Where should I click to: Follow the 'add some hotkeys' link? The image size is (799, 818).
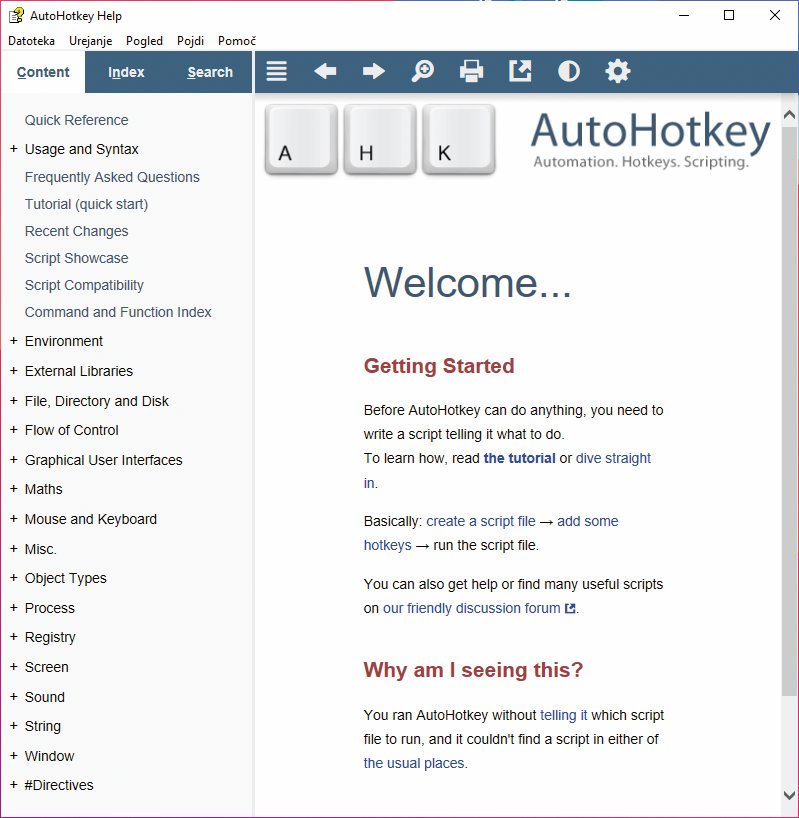coord(588,521)
